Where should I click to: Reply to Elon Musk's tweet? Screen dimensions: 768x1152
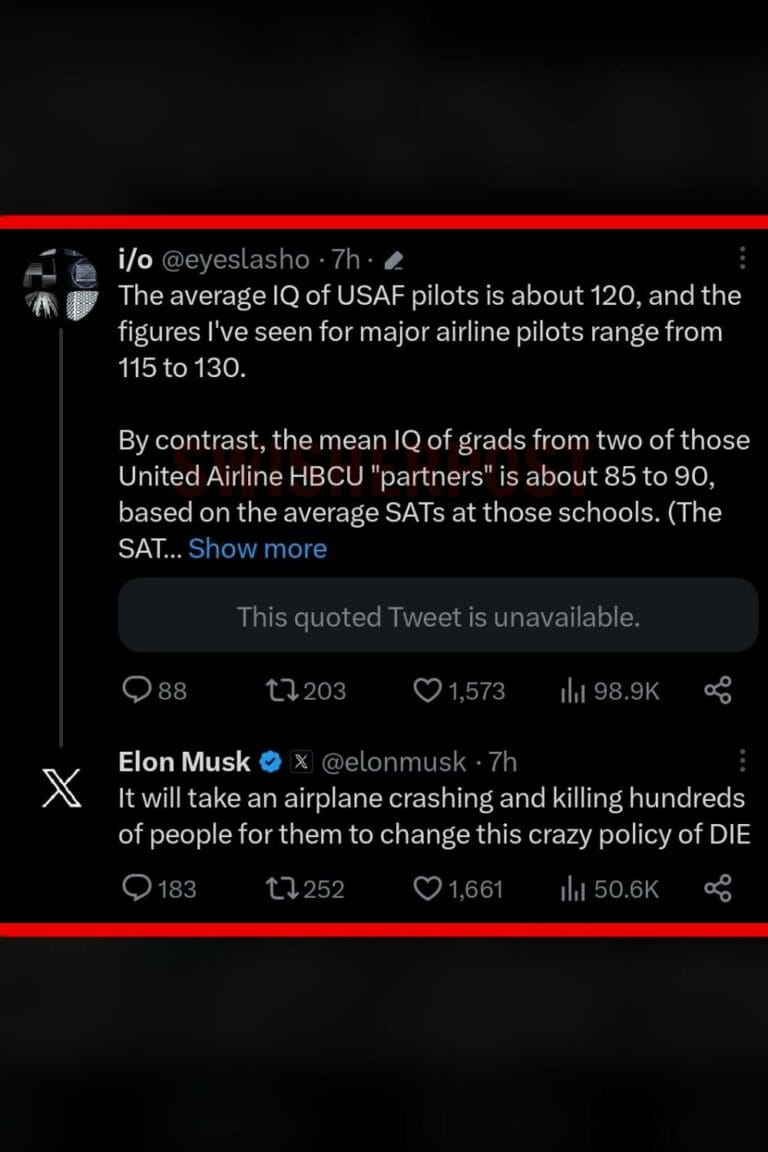tap(136, 888)
